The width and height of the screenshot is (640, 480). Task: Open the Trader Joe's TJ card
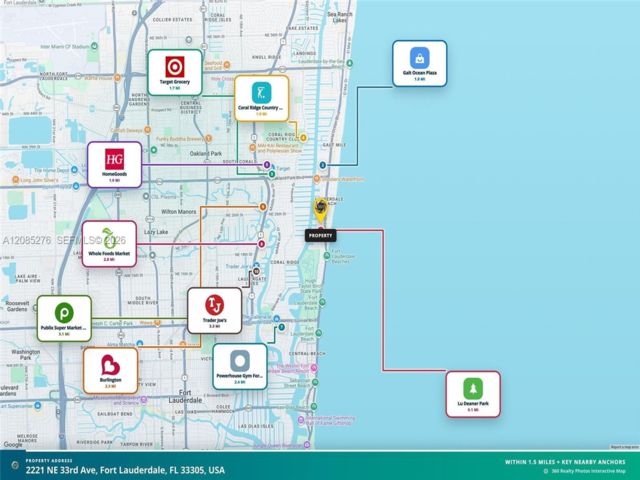tap(215, 311)
